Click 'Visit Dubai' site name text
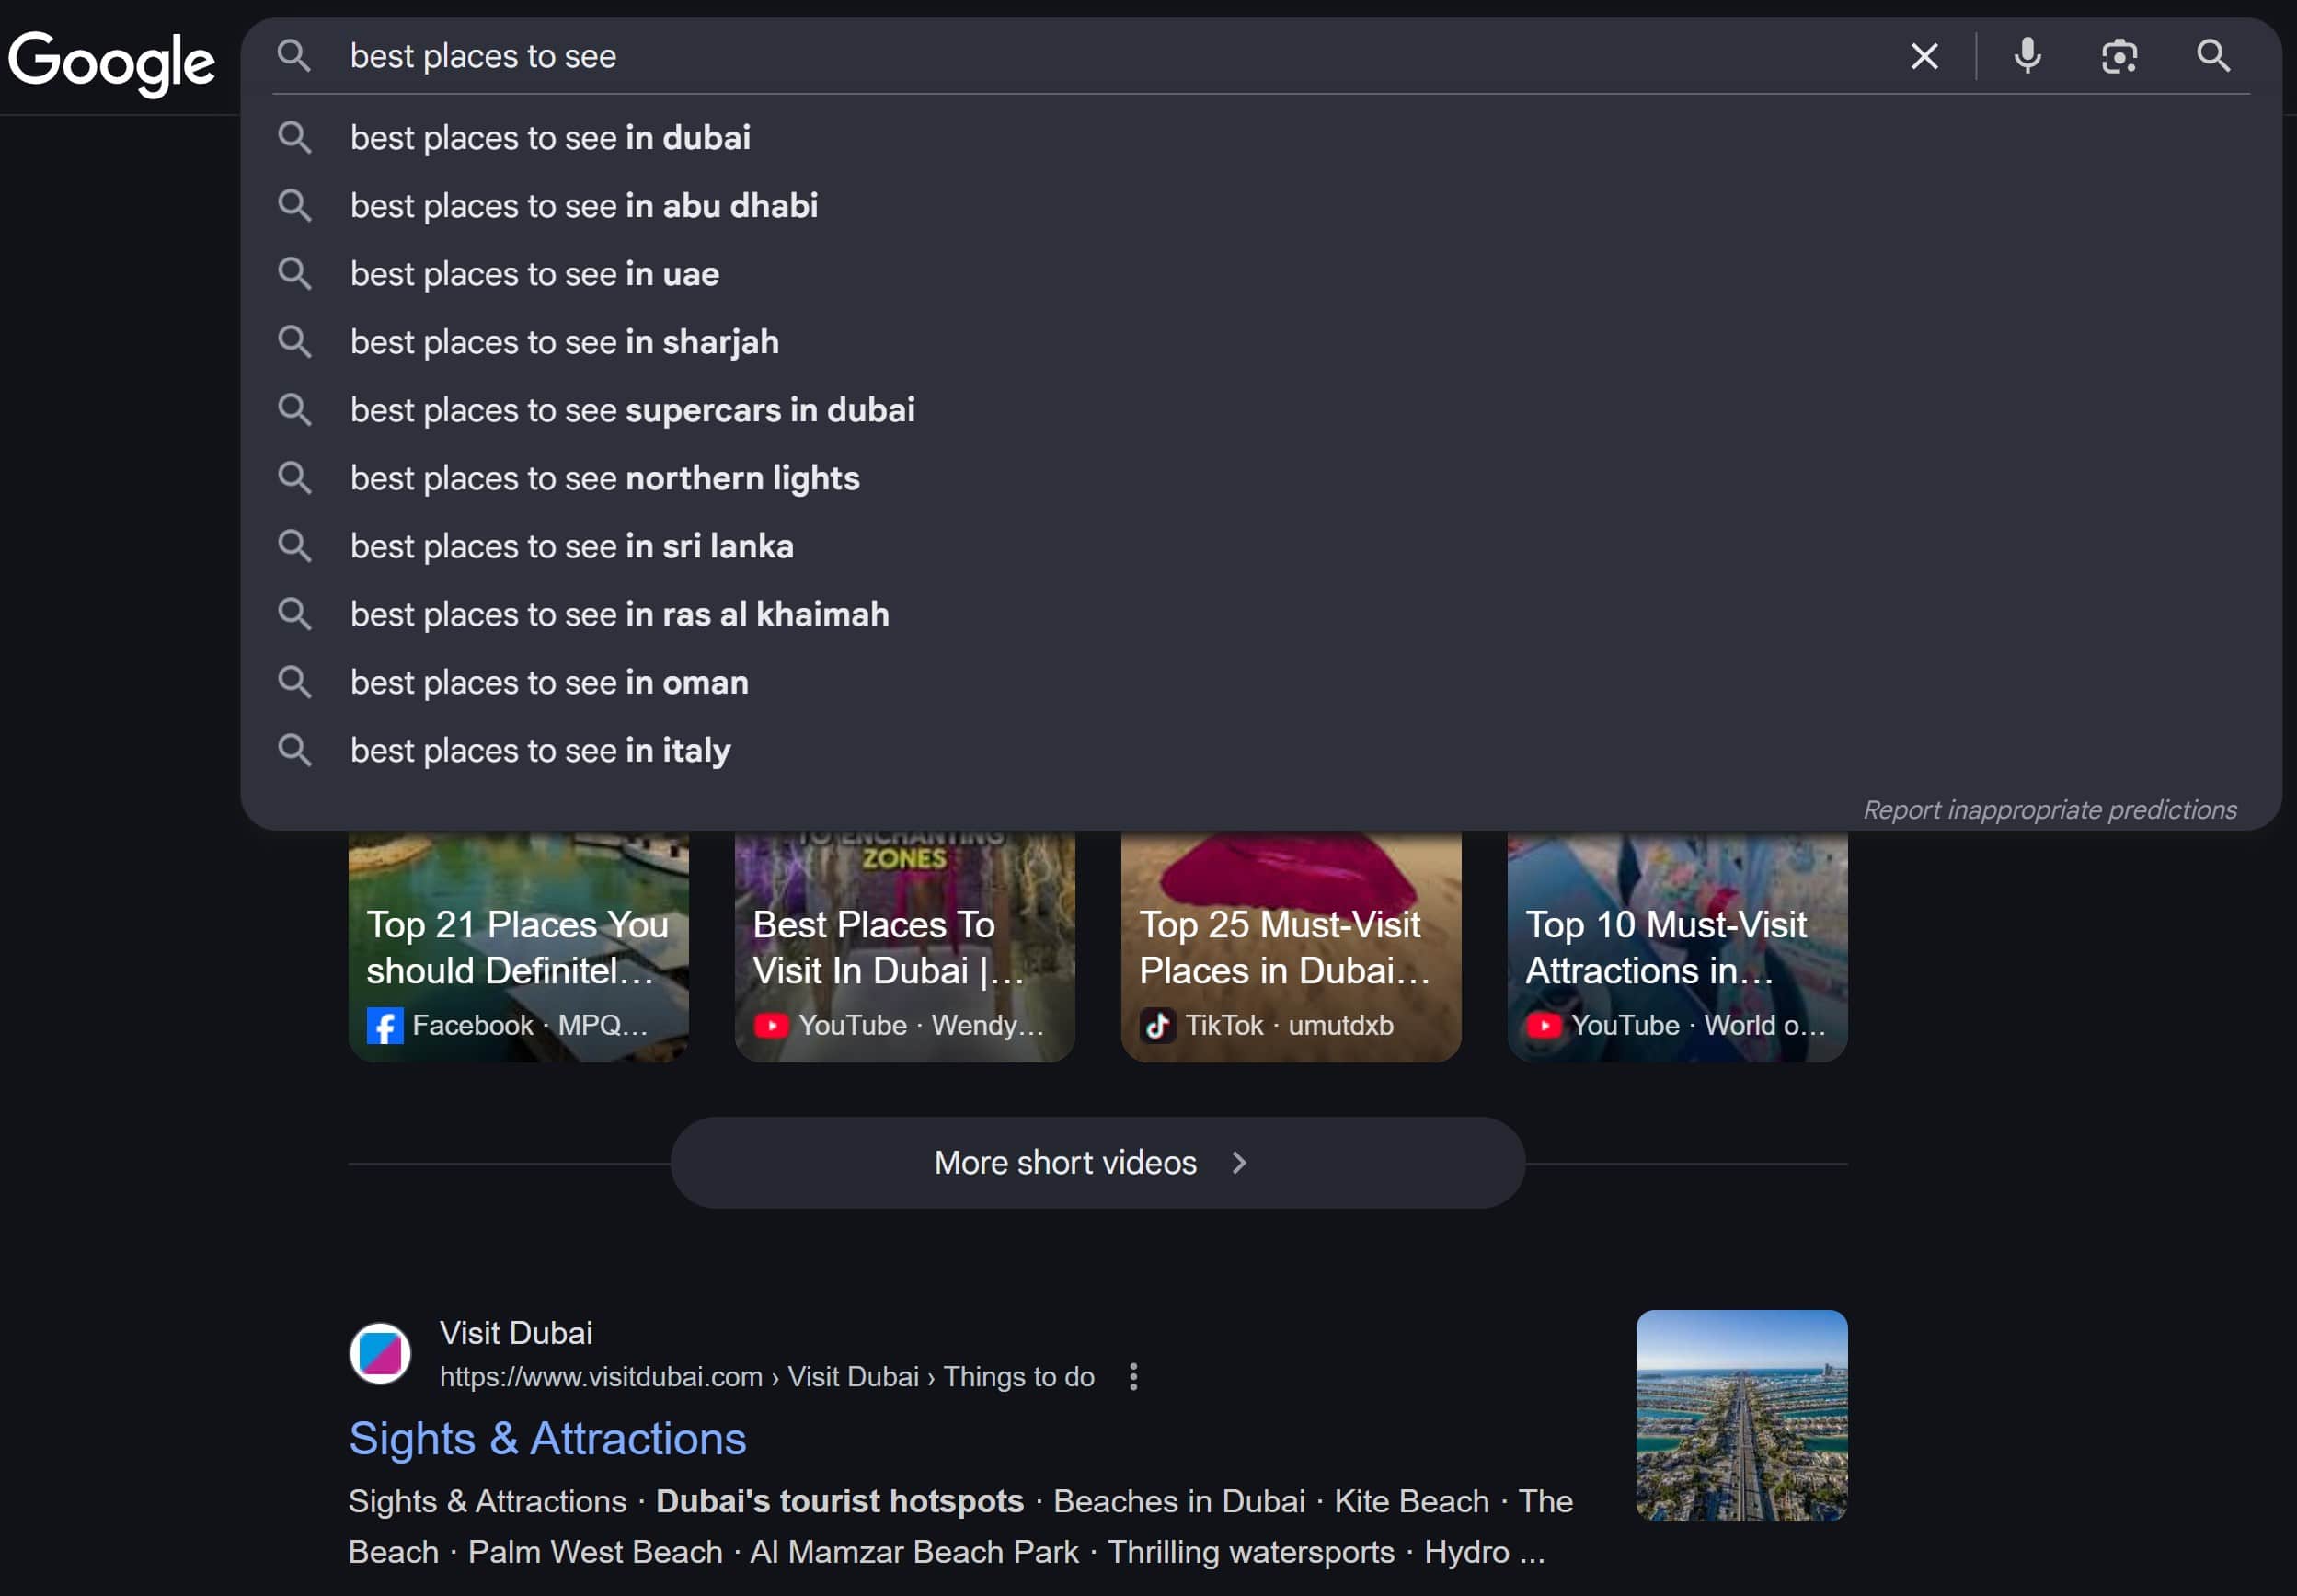 pos(516,1332)
